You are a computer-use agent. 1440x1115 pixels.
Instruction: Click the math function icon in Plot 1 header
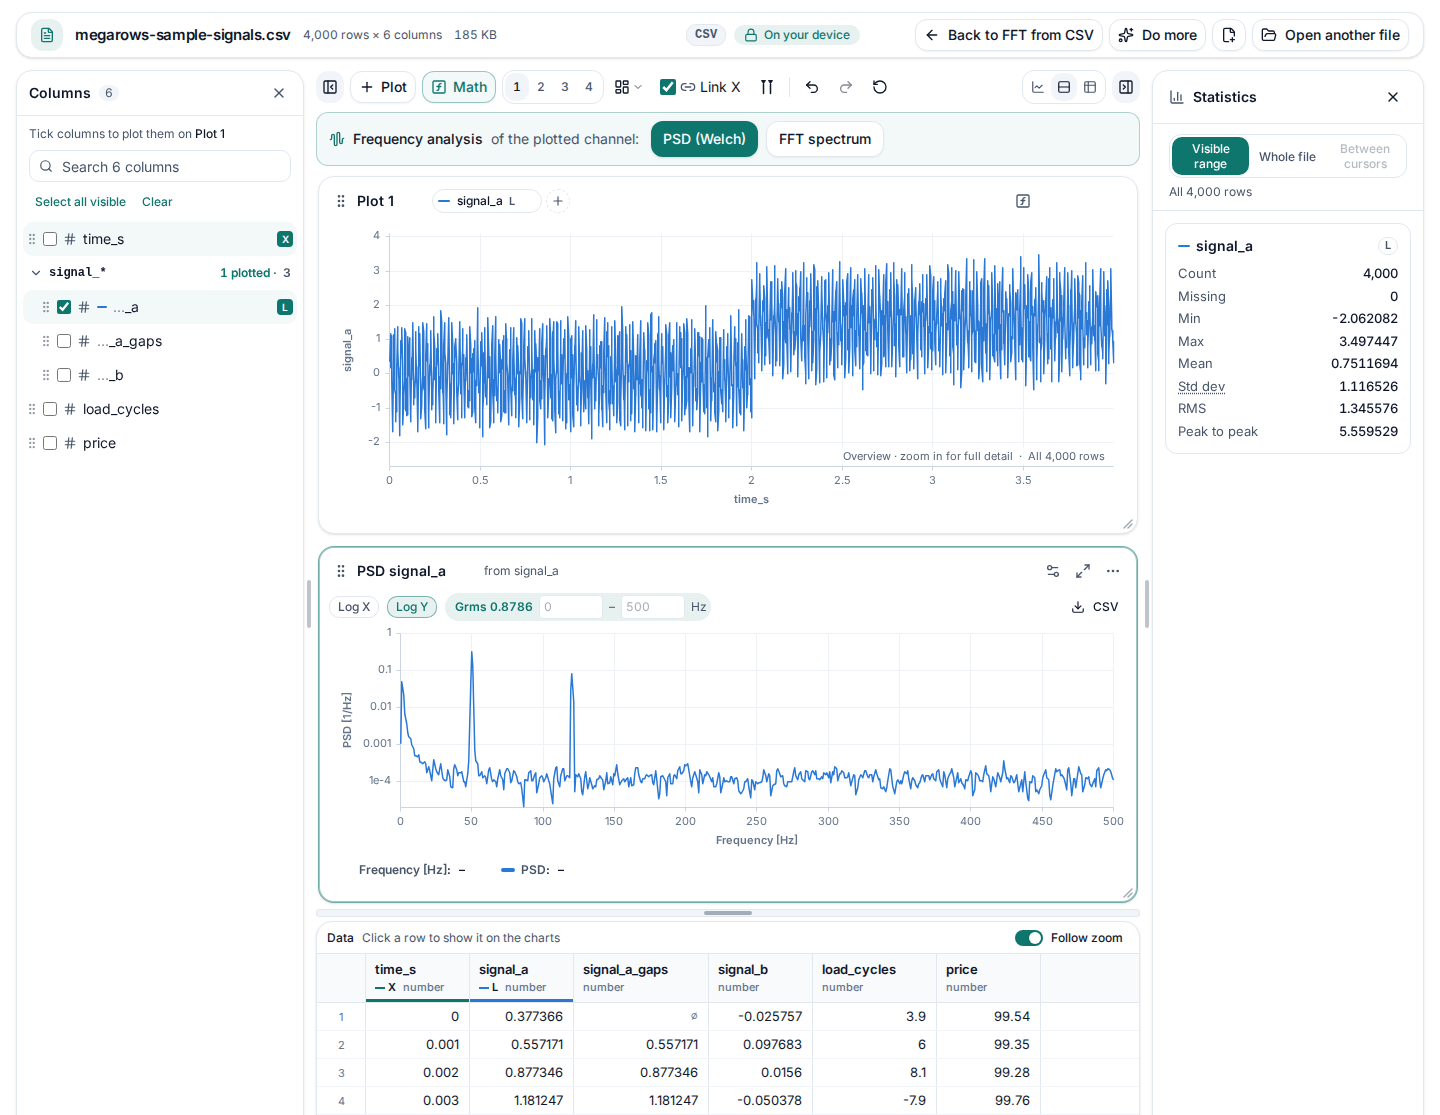(x=1023, y=201)
